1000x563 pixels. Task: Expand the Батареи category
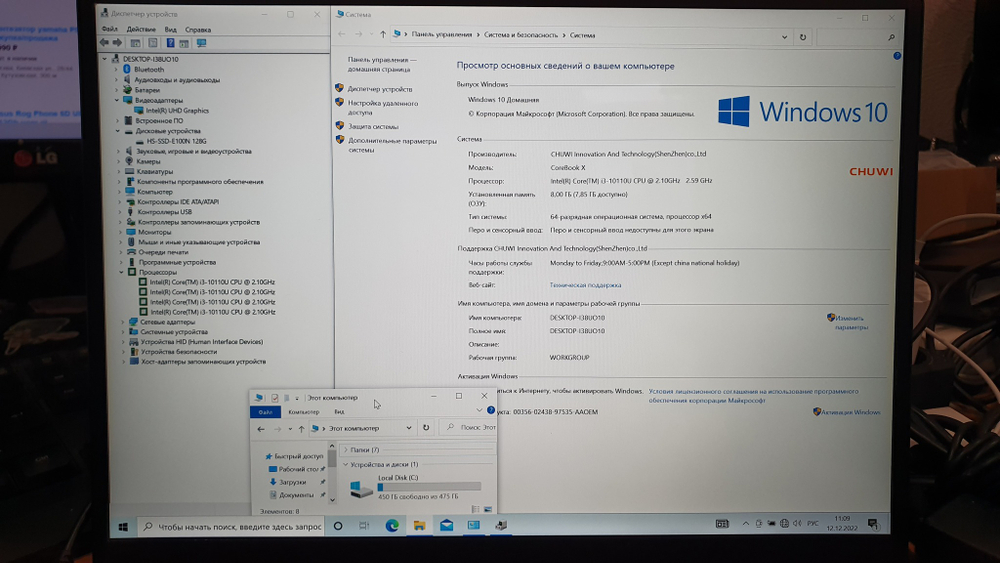[x=117, y=90]
